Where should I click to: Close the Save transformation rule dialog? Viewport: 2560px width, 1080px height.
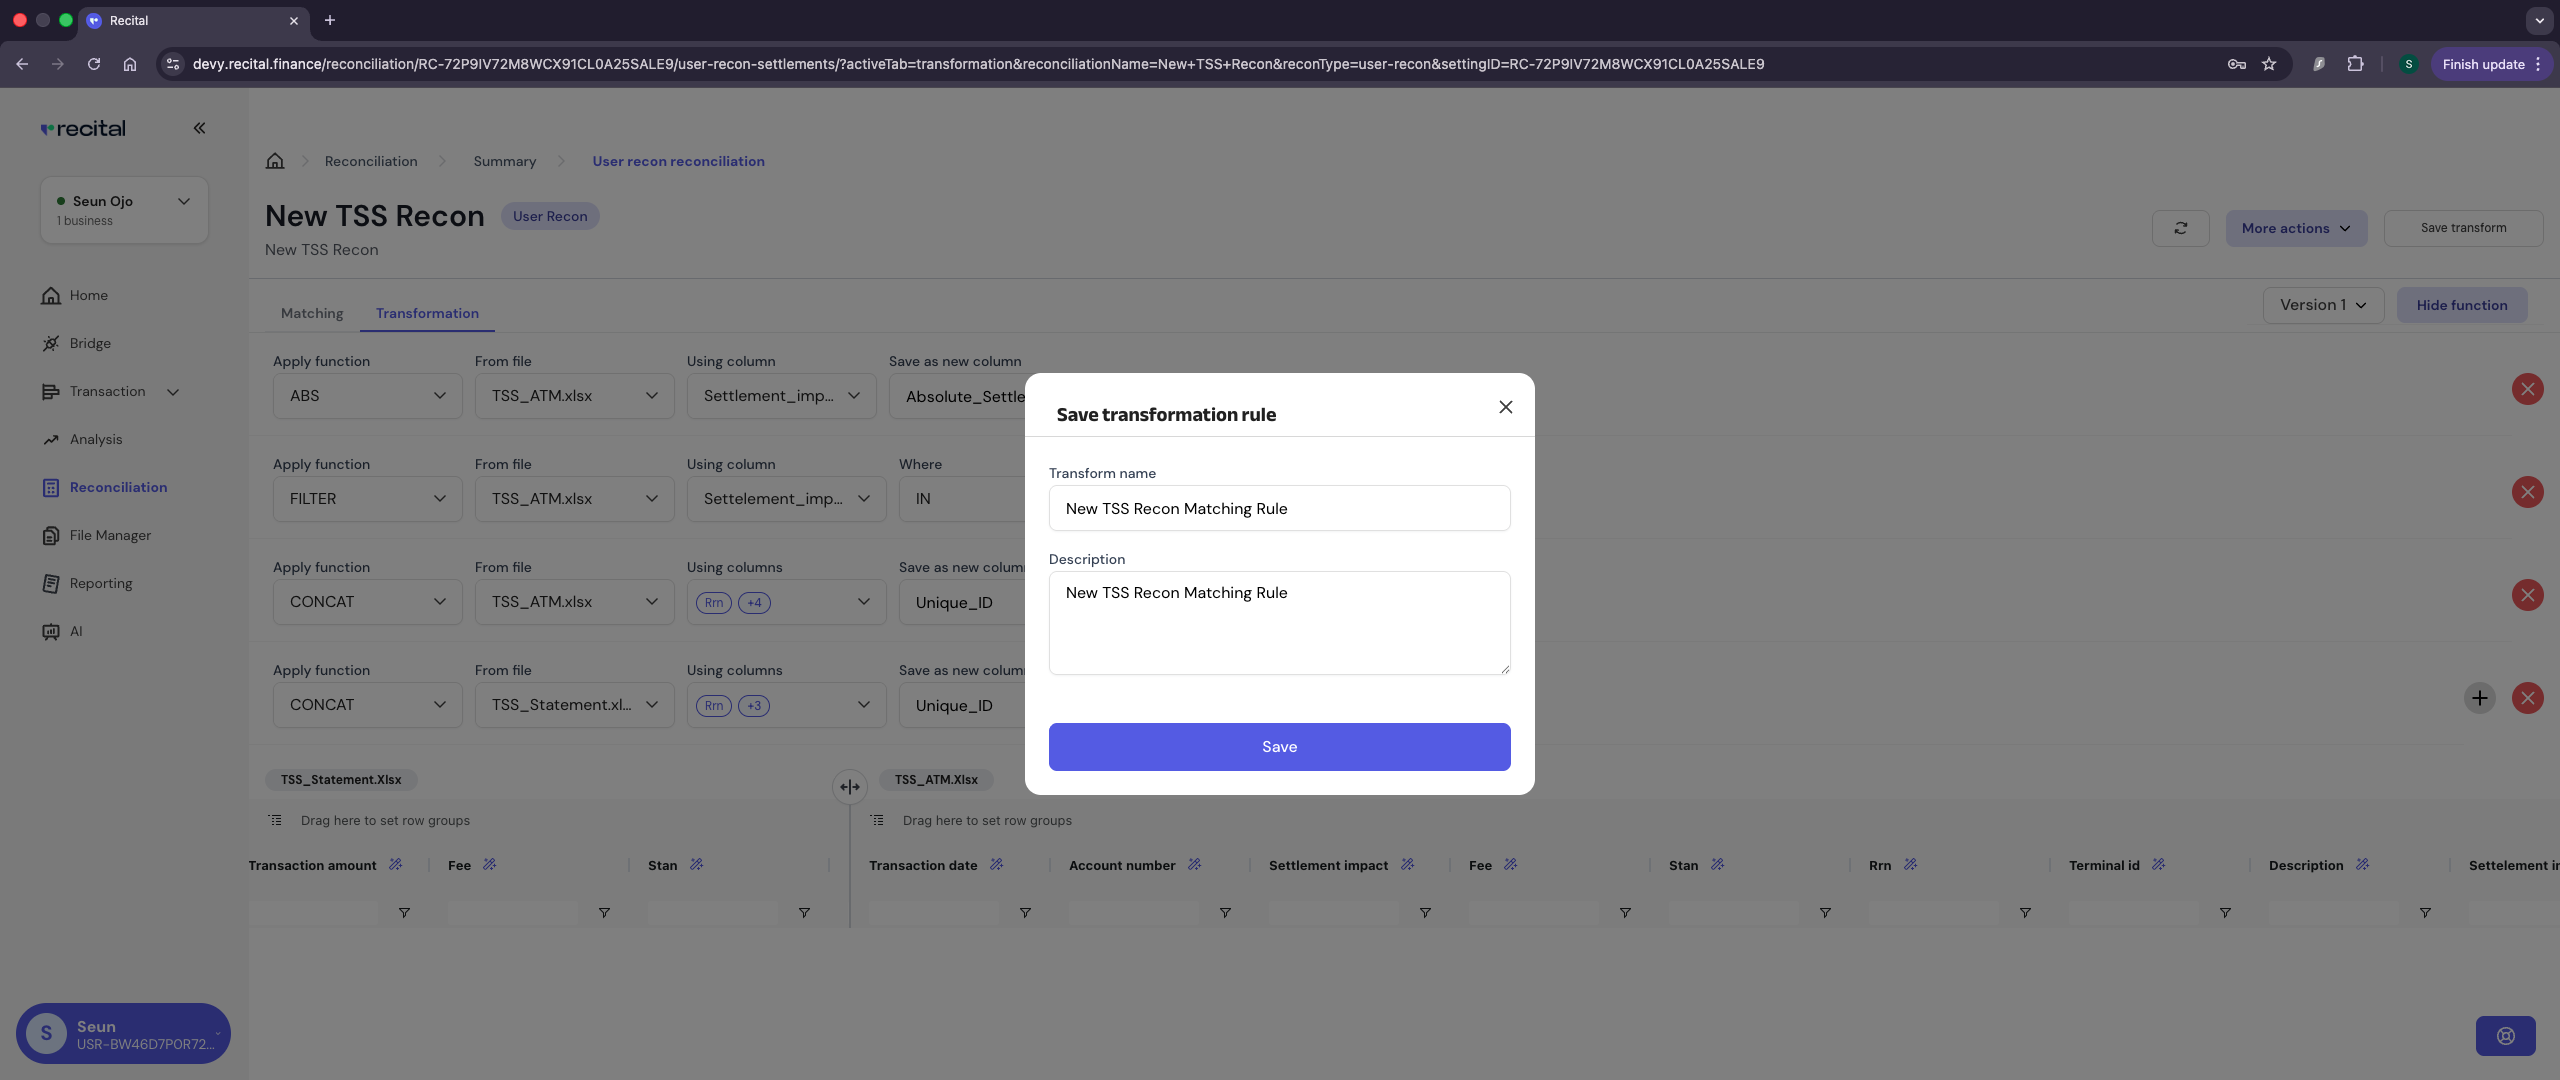coord(1506,407)
